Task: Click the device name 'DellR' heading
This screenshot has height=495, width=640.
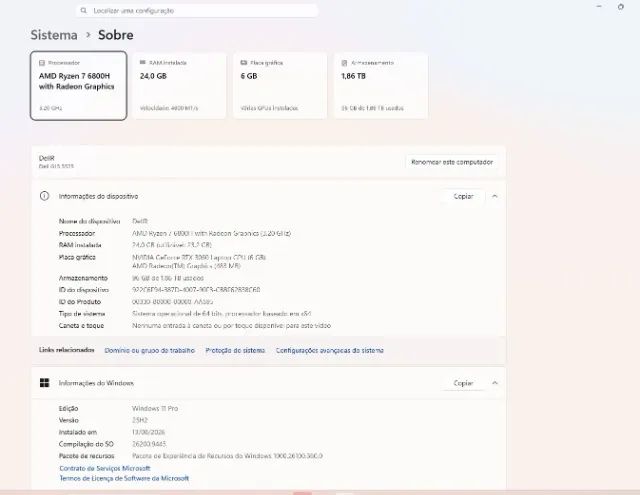Action: 47,158
